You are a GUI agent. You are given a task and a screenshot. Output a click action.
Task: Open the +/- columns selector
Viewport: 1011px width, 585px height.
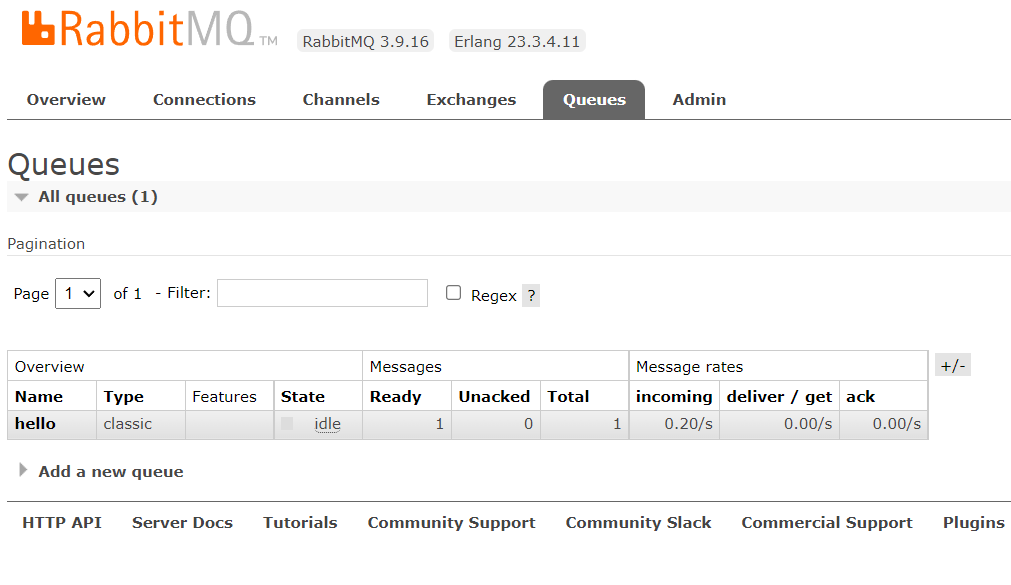[952, 366]
